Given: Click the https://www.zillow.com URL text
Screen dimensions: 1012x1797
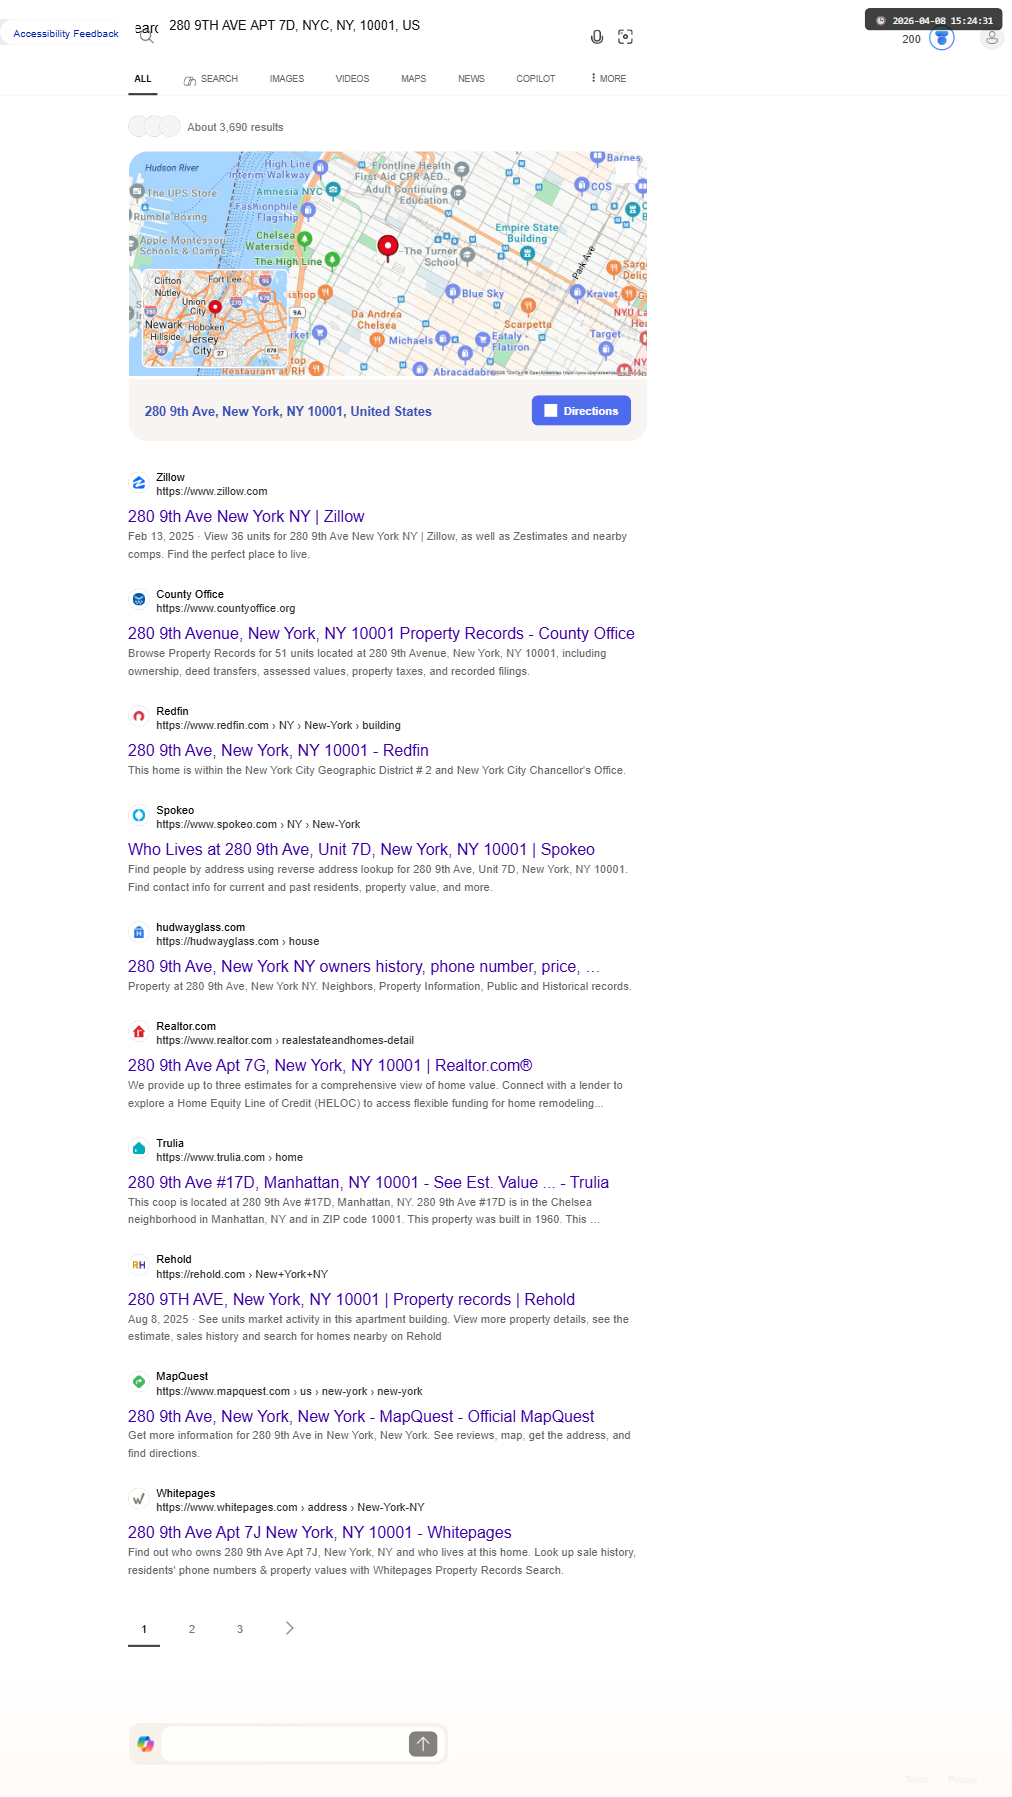Looking at the screenshot, I should coord(212,491).
